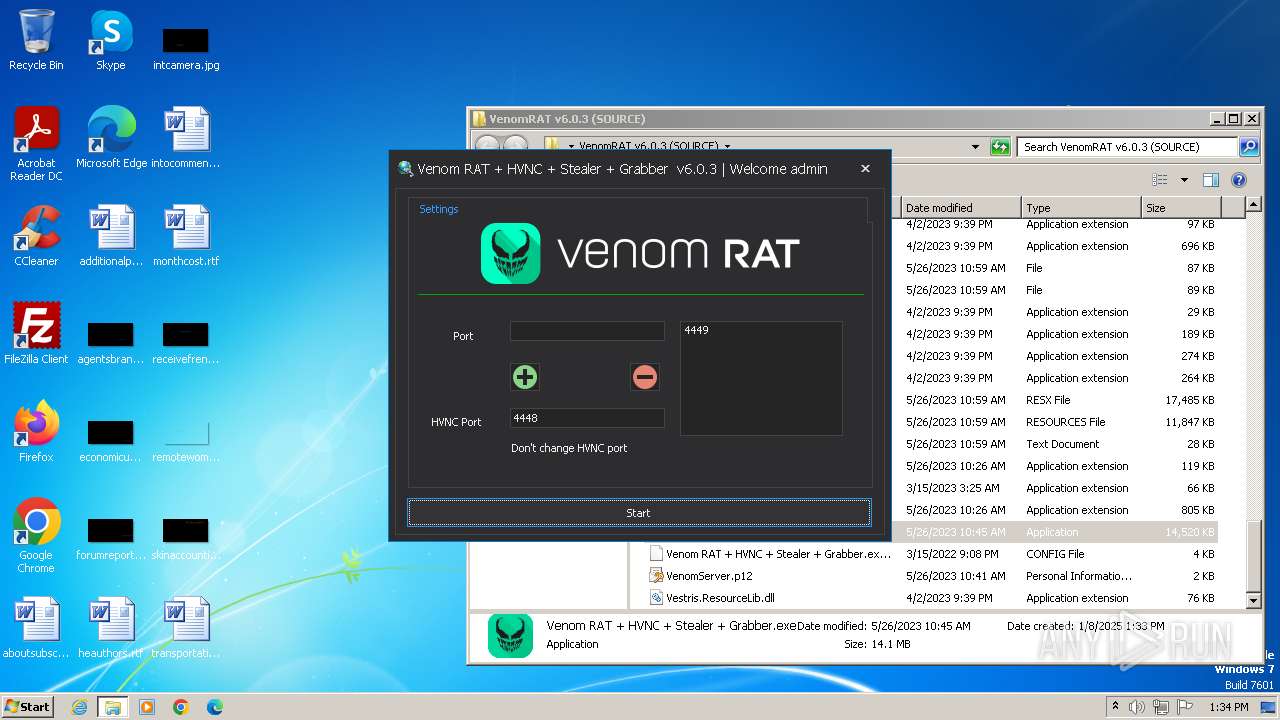Refresh the Explorer folder view

point(1000,147)
